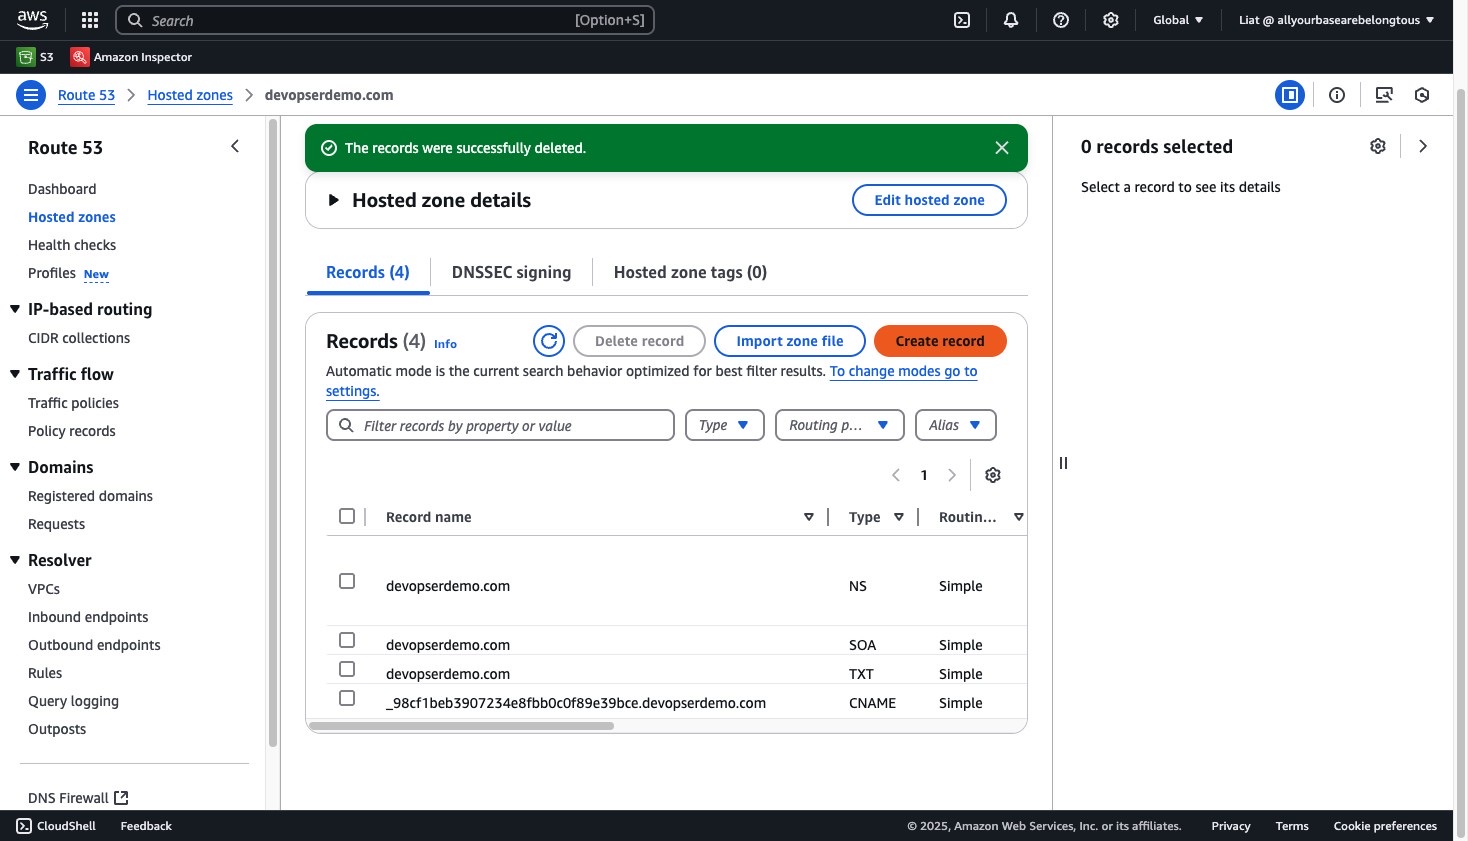Click the refresh records icon
Image resolution: width=1468 pixels, height=841 pixels.
(549, 341)
